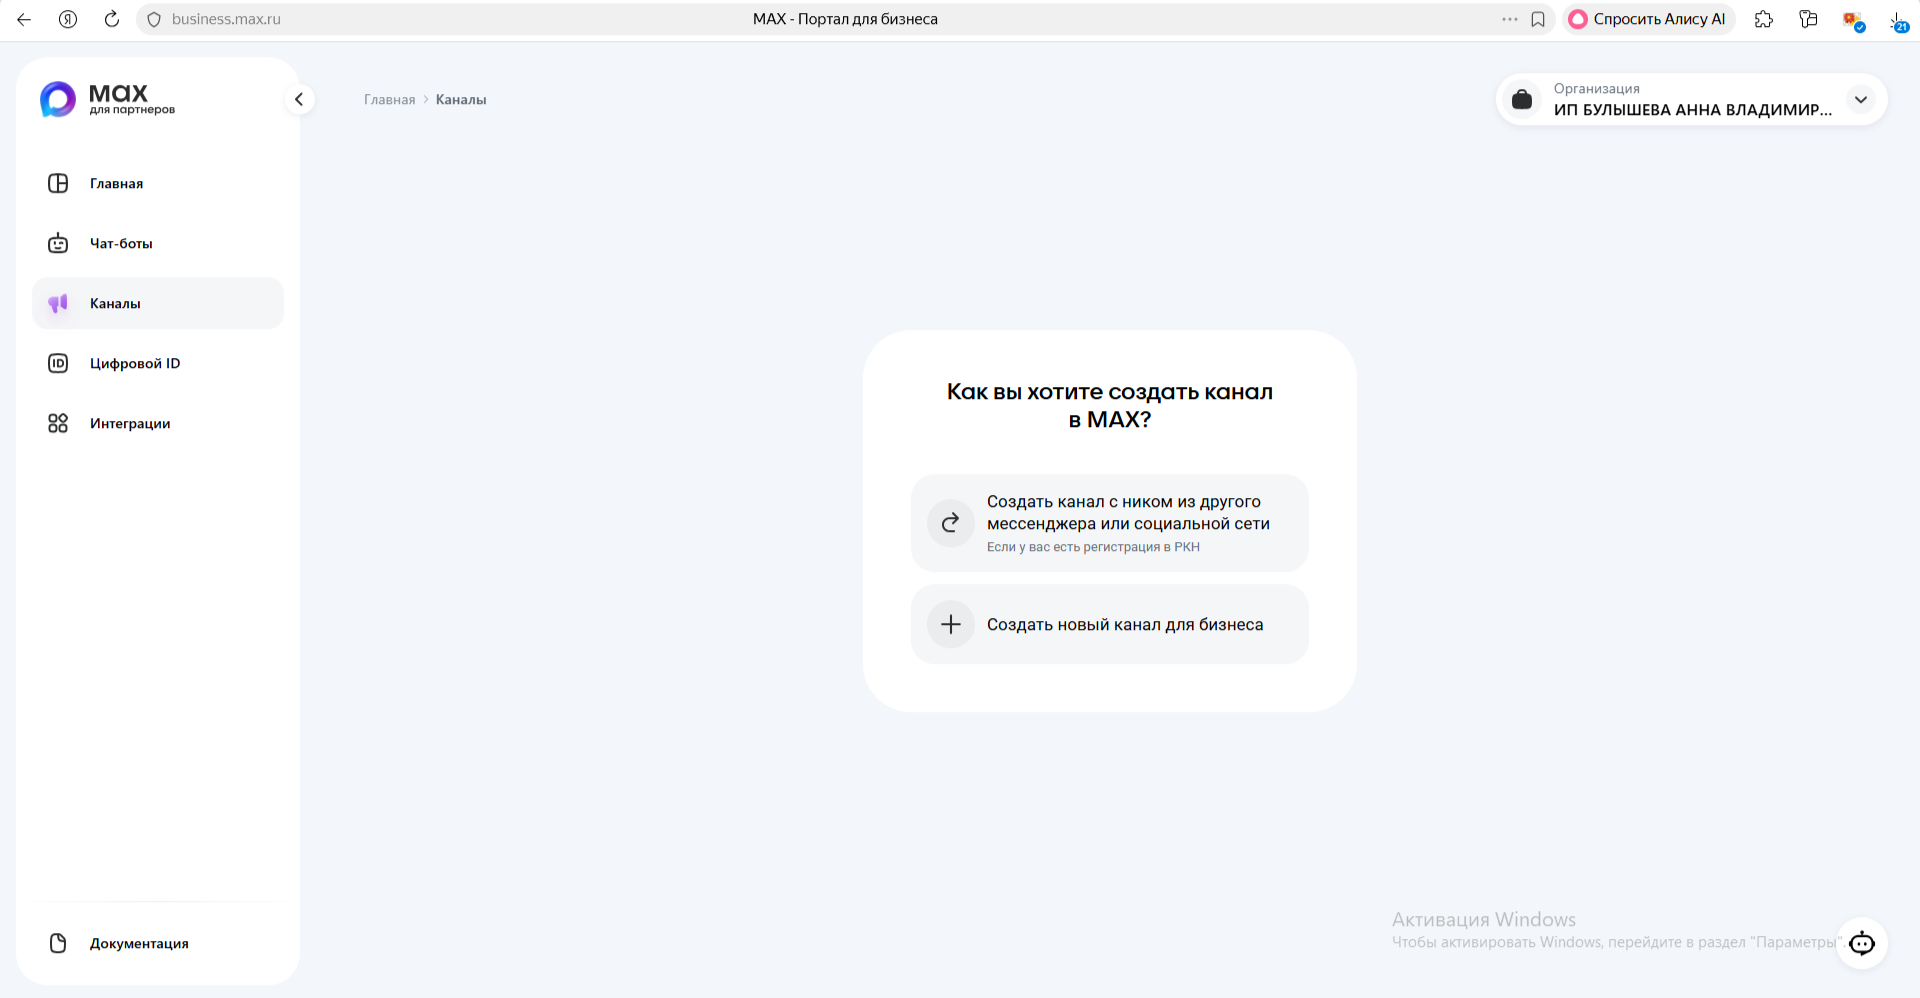Open the three-dots page menu
Image resolution: width=1920 pixels, height=998 pixels.
[x=1510, y=19]
